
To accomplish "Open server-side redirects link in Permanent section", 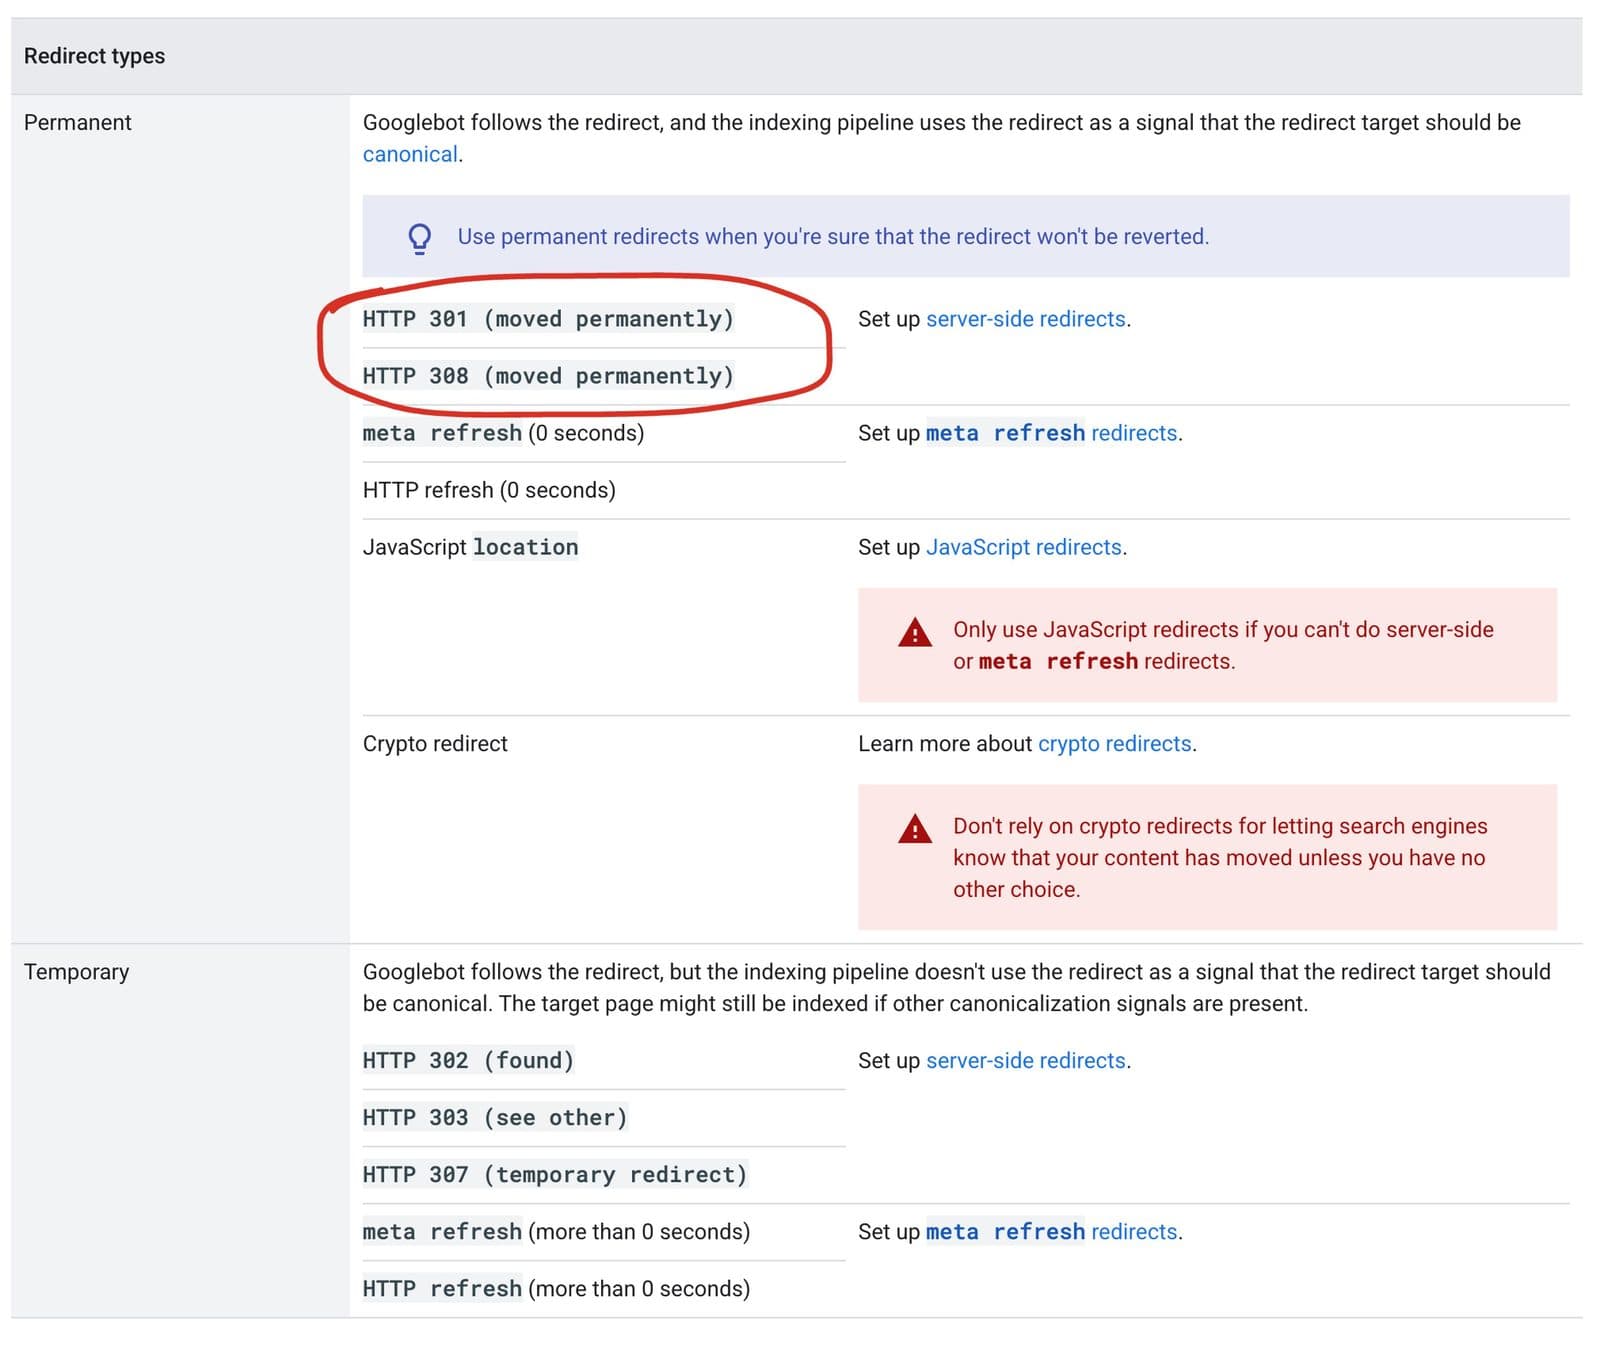I will [1025, 319].
